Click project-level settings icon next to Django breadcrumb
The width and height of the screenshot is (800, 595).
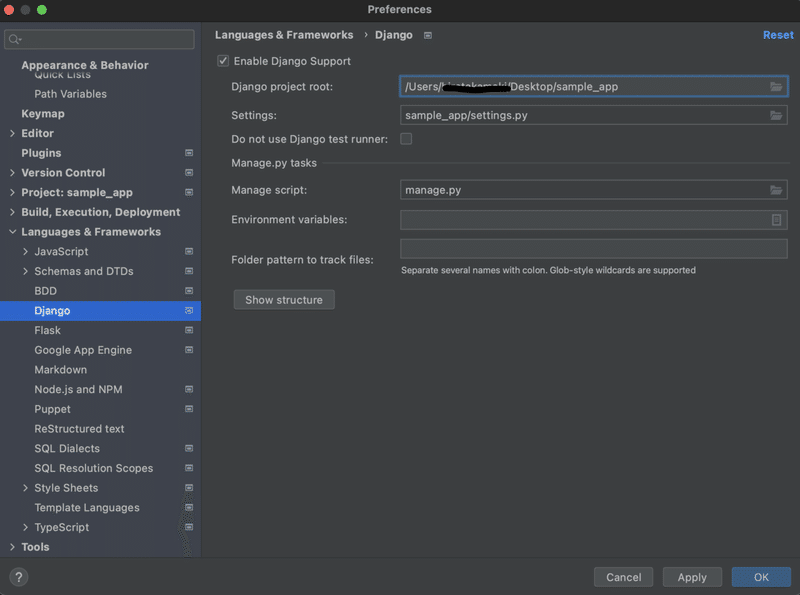428,35
